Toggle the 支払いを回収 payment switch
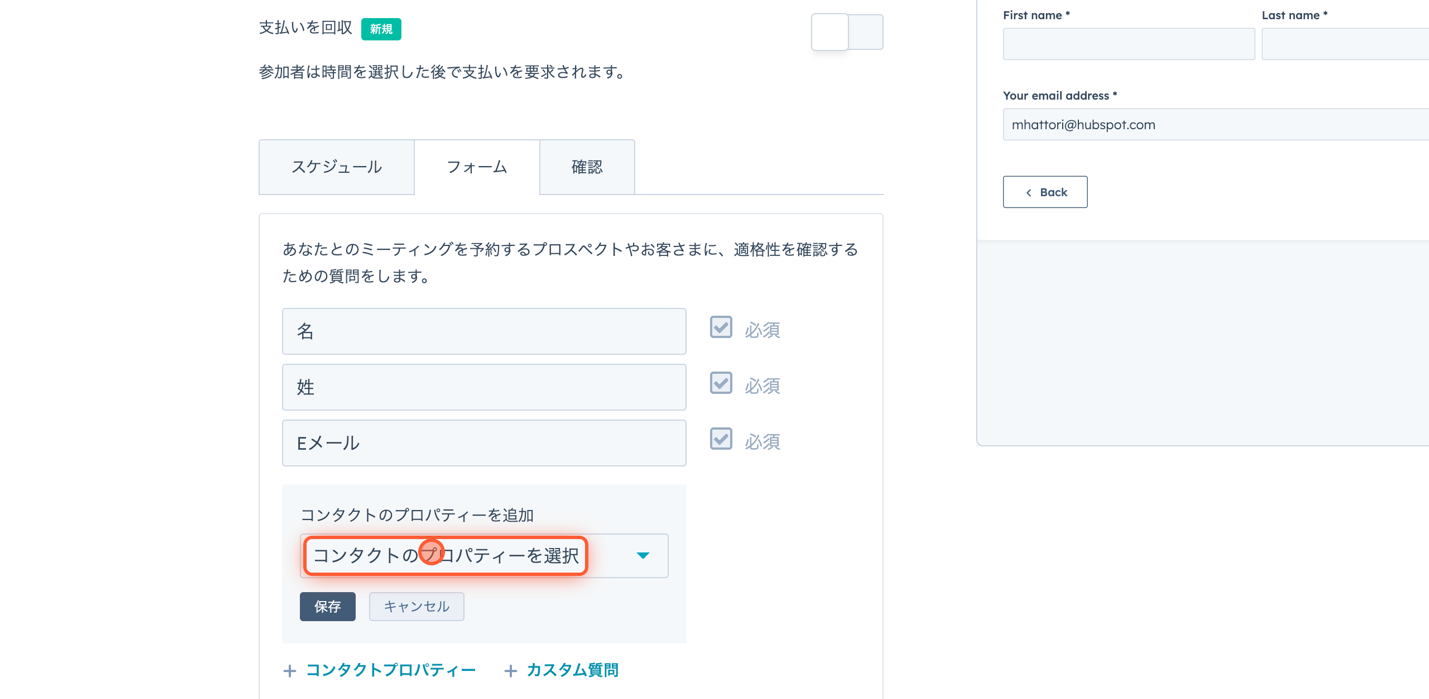 pos(847,32)
